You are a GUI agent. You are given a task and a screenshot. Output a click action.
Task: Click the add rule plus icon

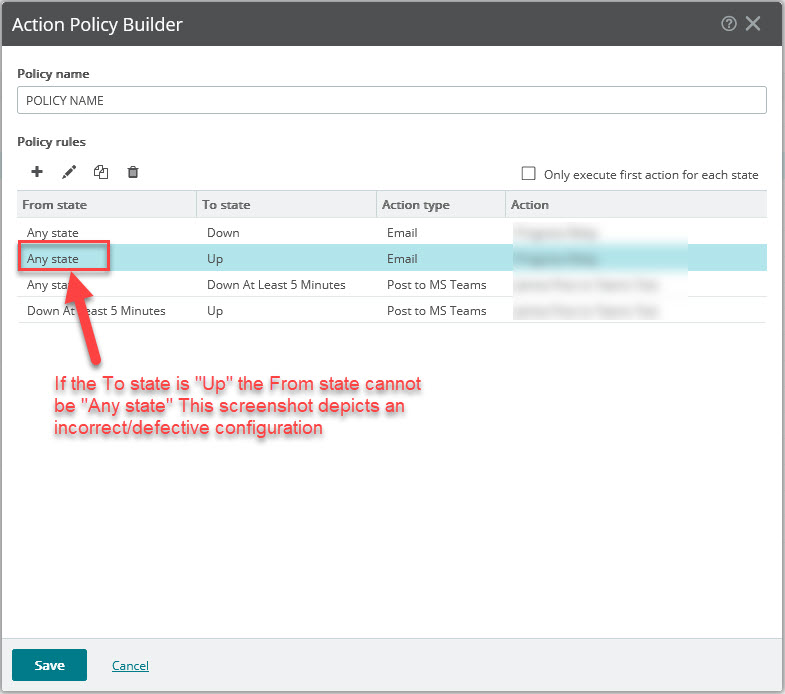[37, 172]
